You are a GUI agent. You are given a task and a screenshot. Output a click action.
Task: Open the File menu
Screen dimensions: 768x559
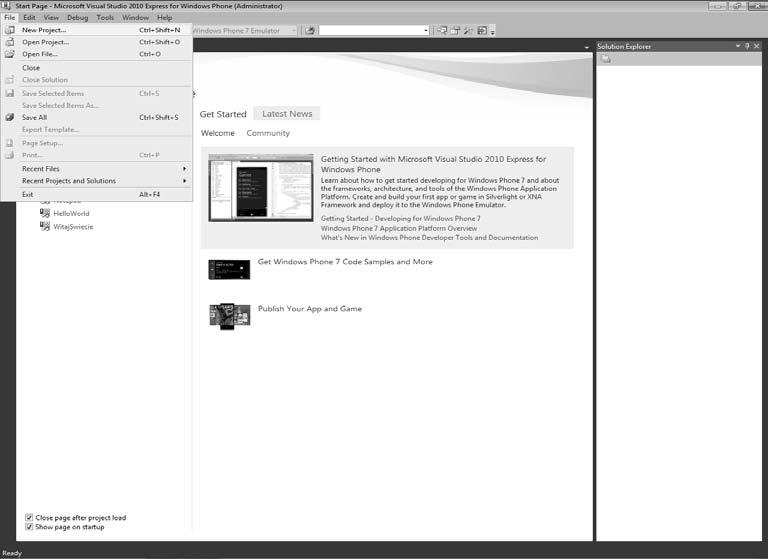pyautogui.click(x=9, y=17)
